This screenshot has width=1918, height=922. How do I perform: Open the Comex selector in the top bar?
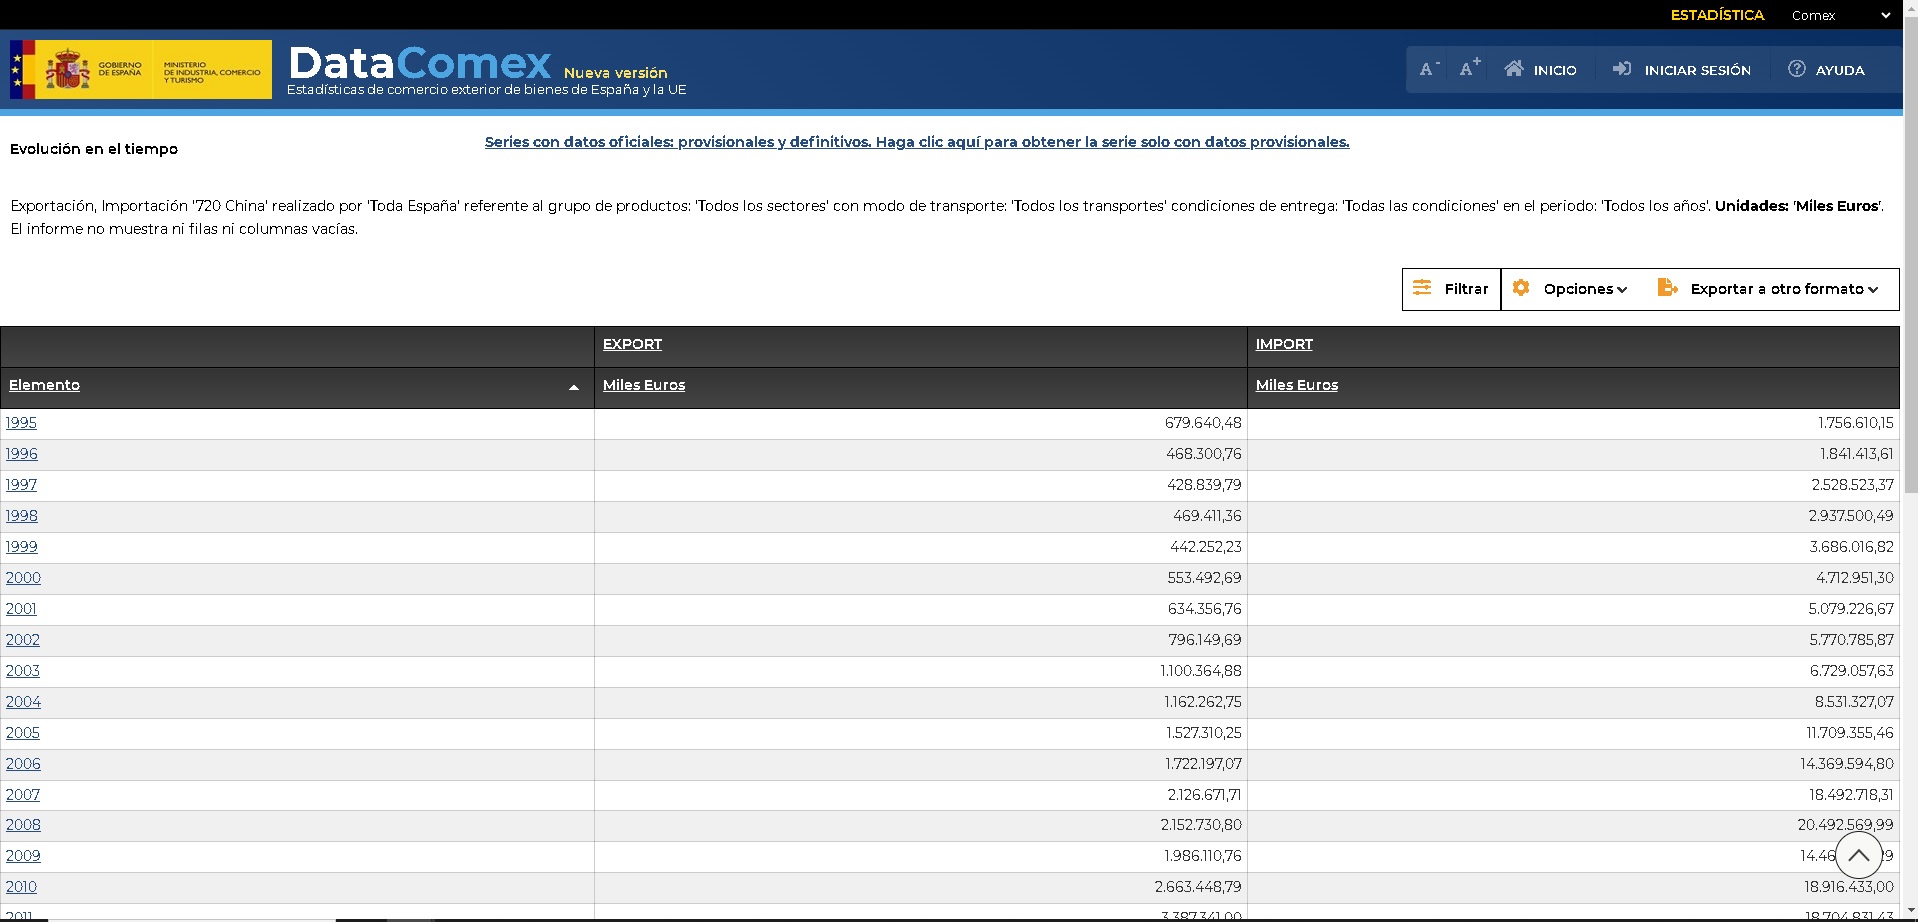tap(1840, 15)
